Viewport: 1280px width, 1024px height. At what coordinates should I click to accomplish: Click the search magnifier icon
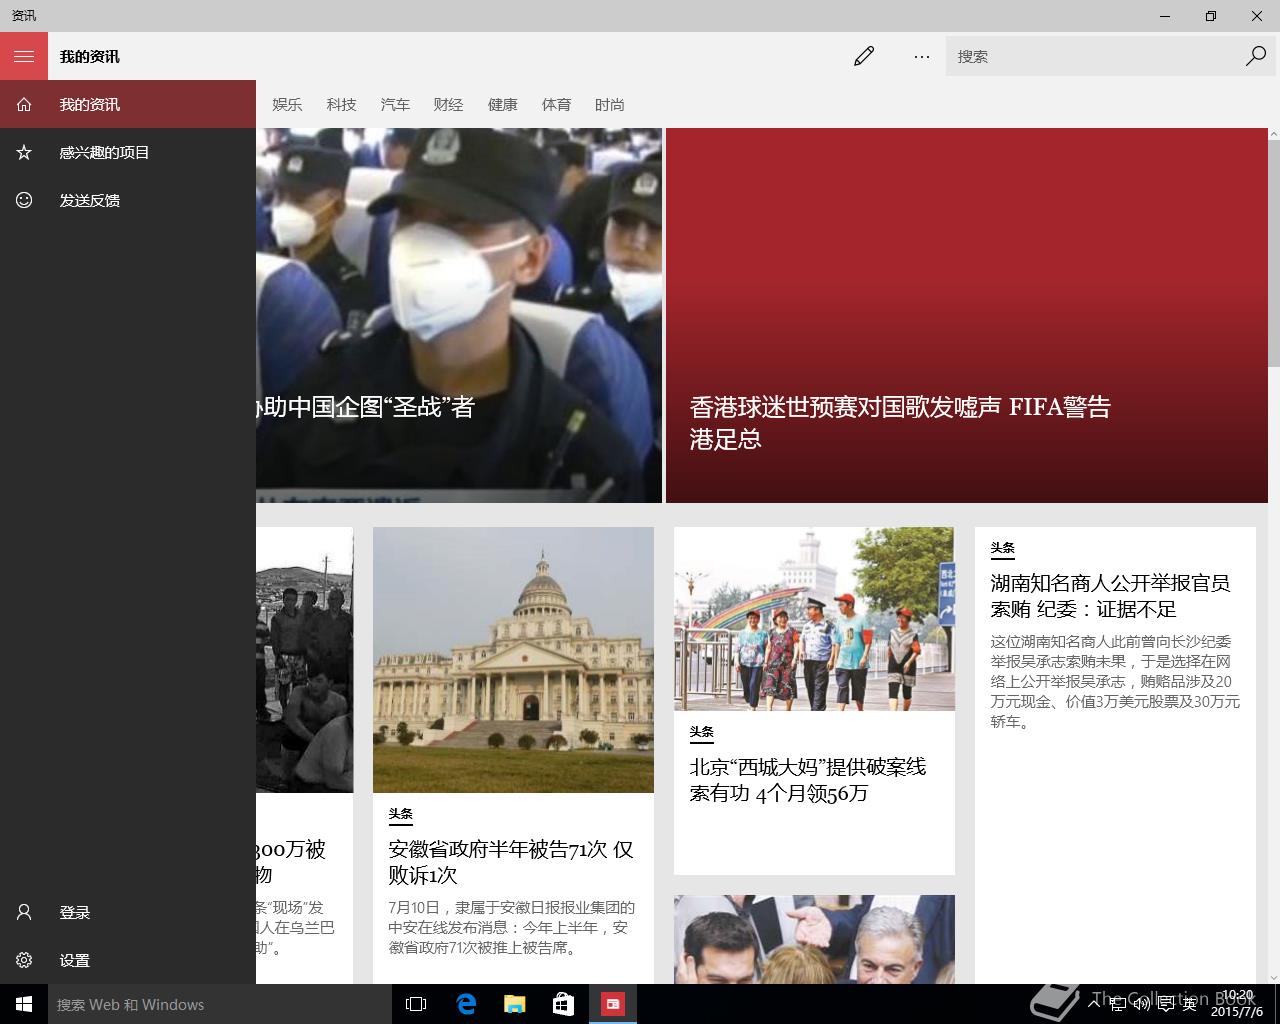1256,56
